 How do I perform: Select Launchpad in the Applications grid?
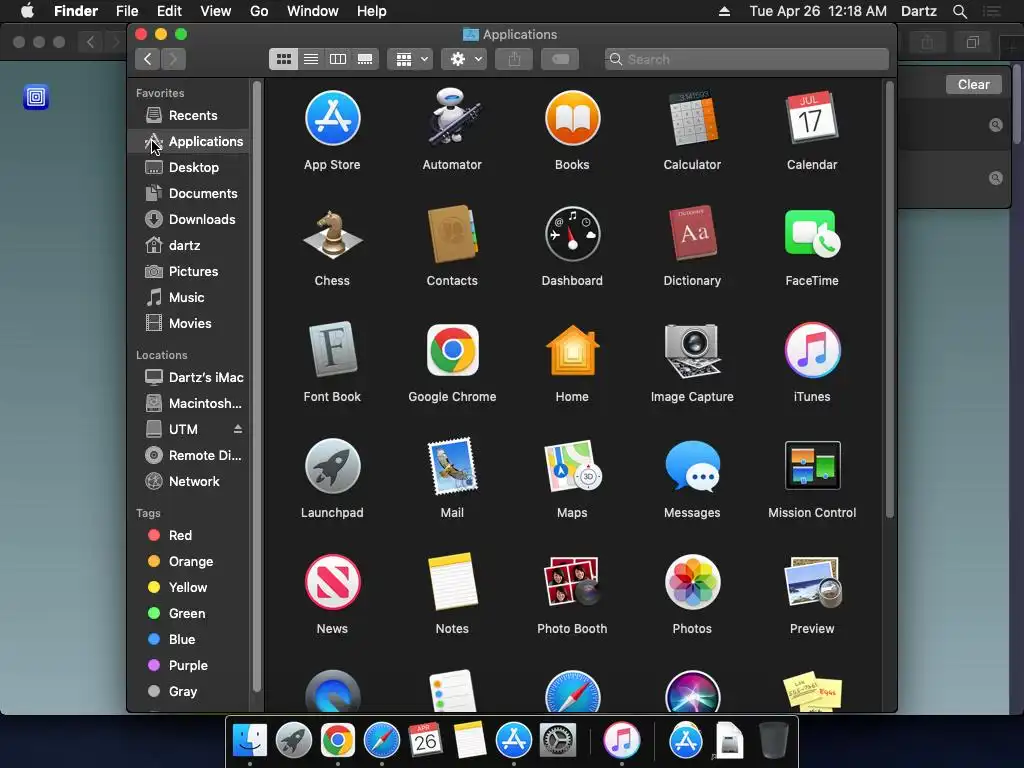pos(332,466)
